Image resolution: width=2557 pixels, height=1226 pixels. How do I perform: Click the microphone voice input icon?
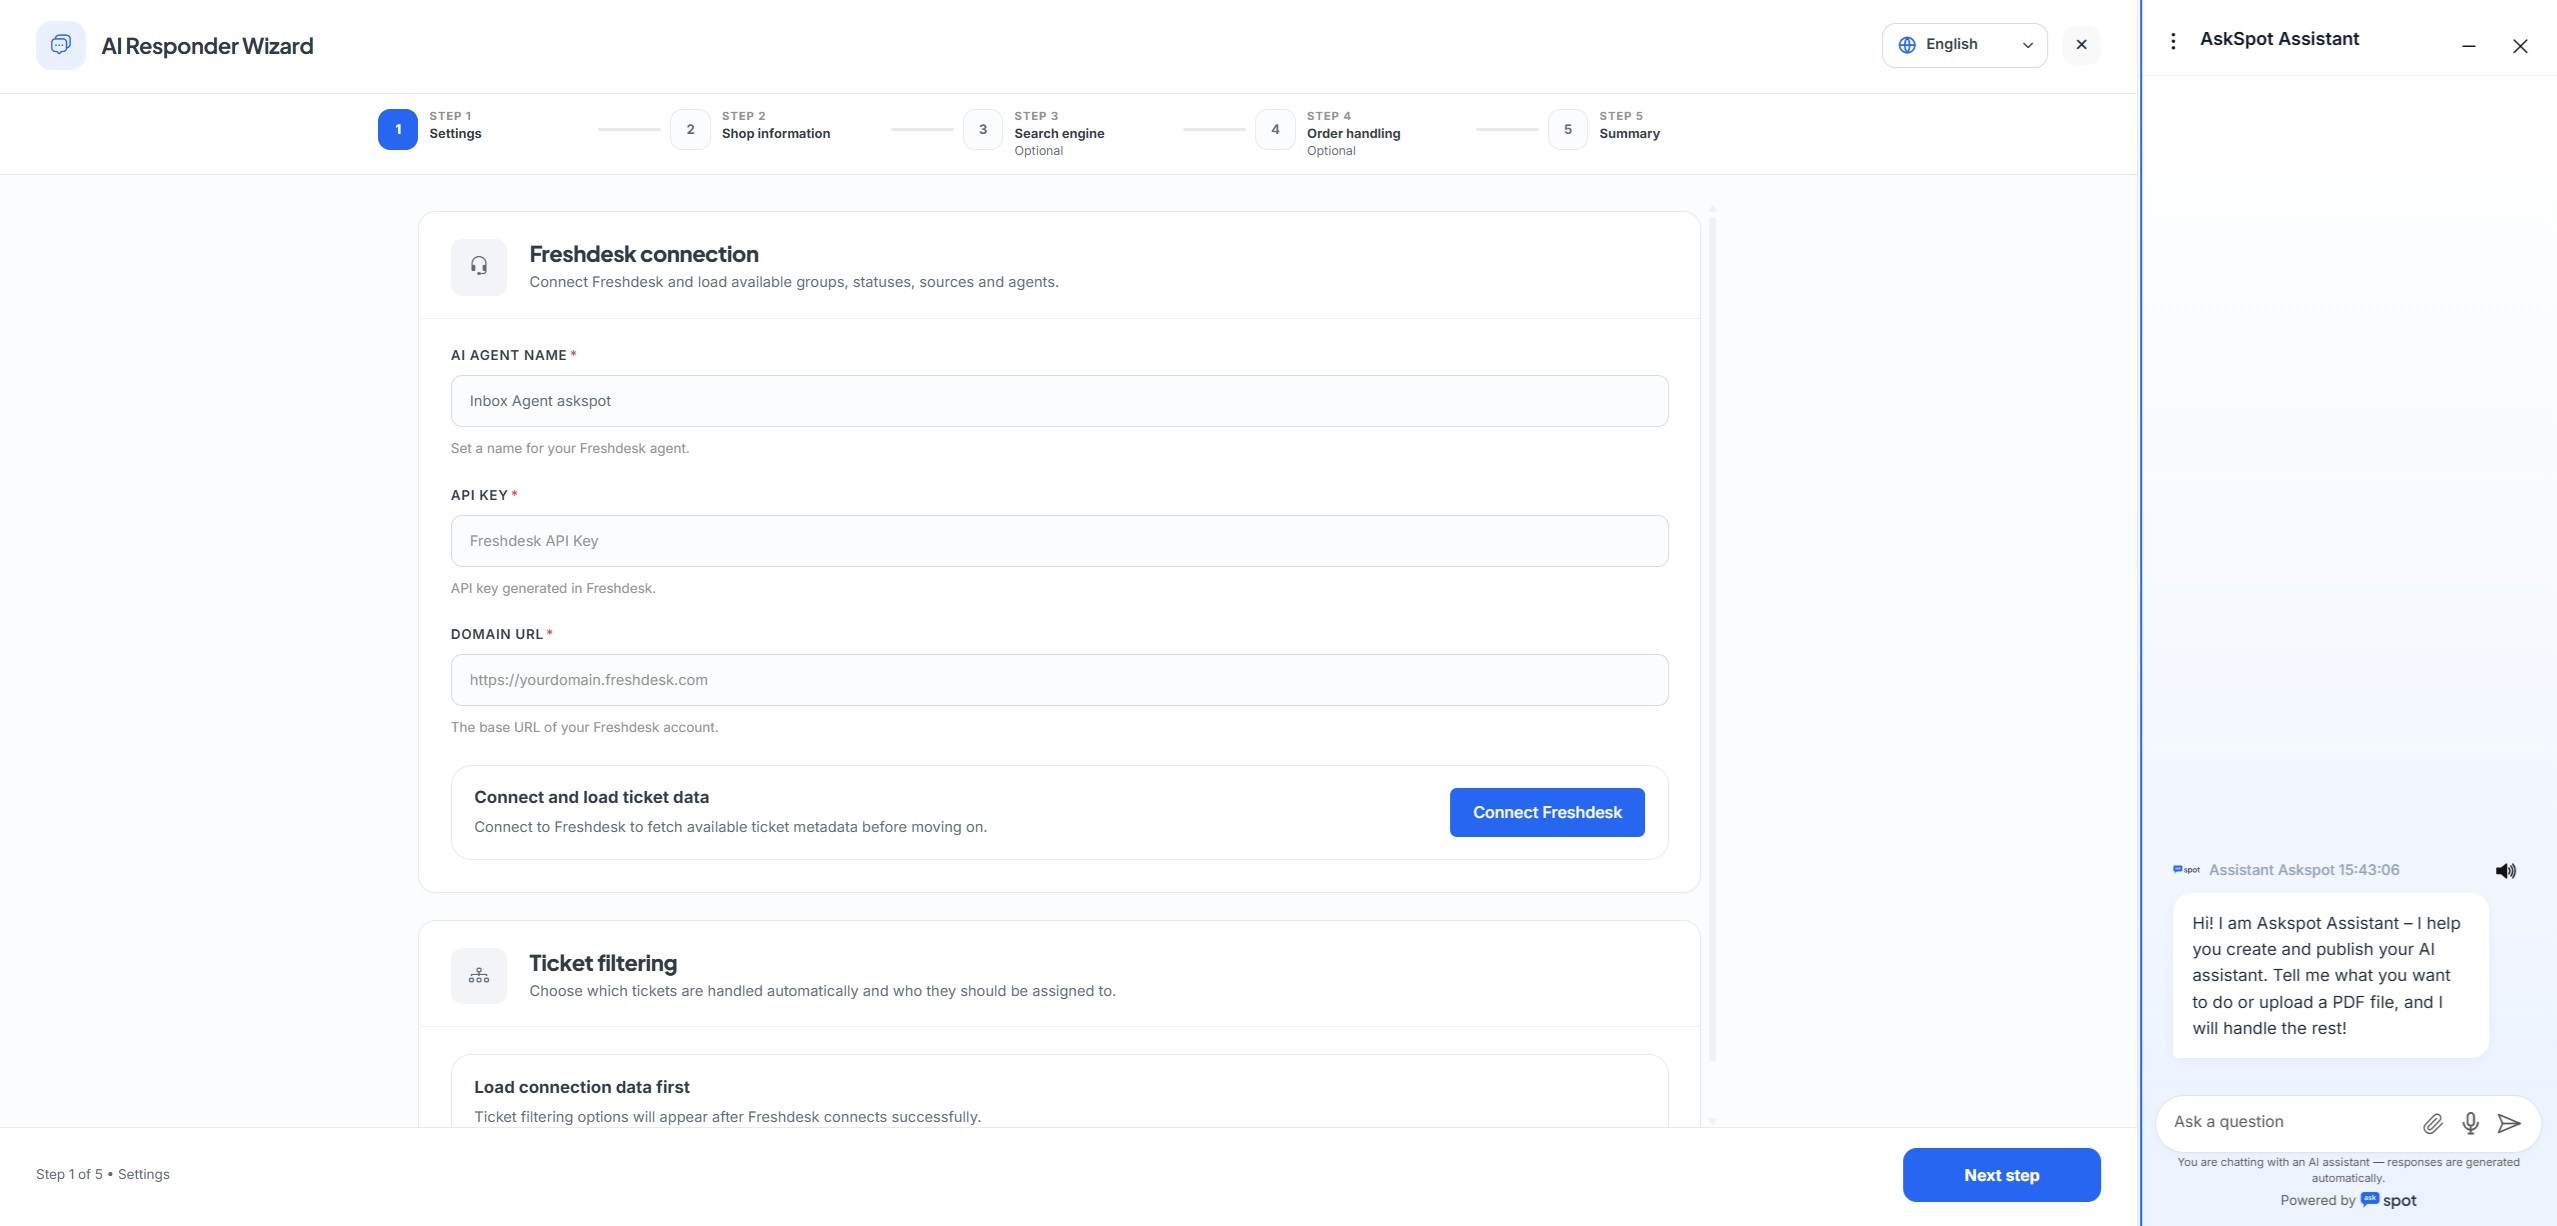(2470, 1124)
